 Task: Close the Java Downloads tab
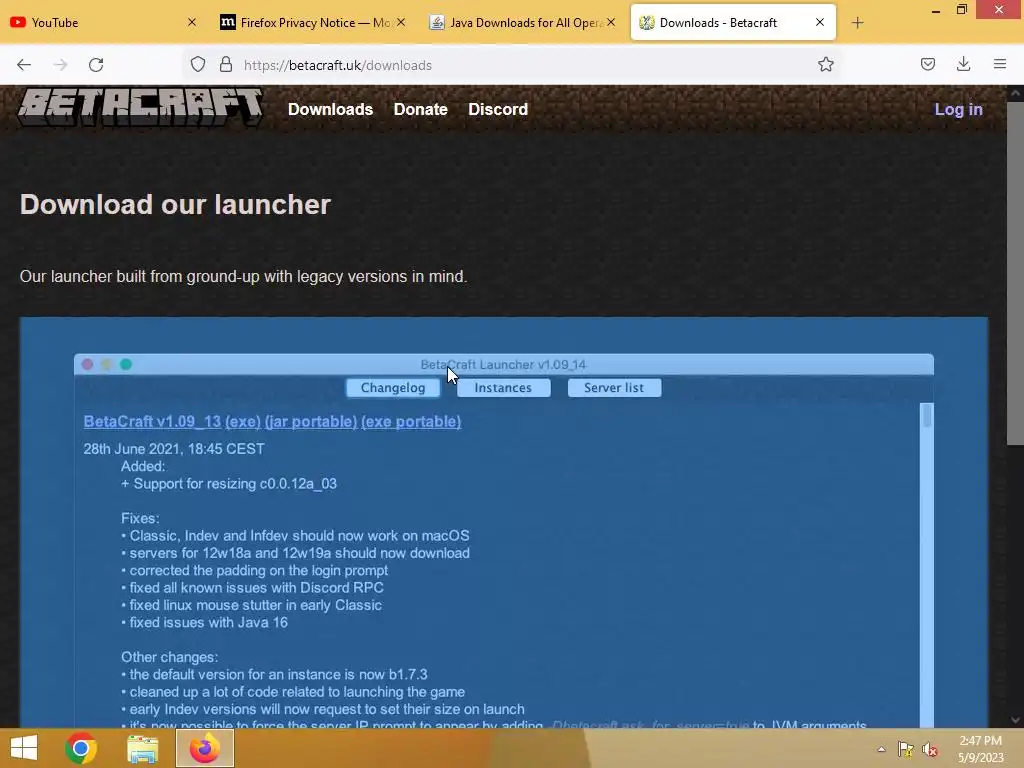pyautogui.click(x=611, y=22)
